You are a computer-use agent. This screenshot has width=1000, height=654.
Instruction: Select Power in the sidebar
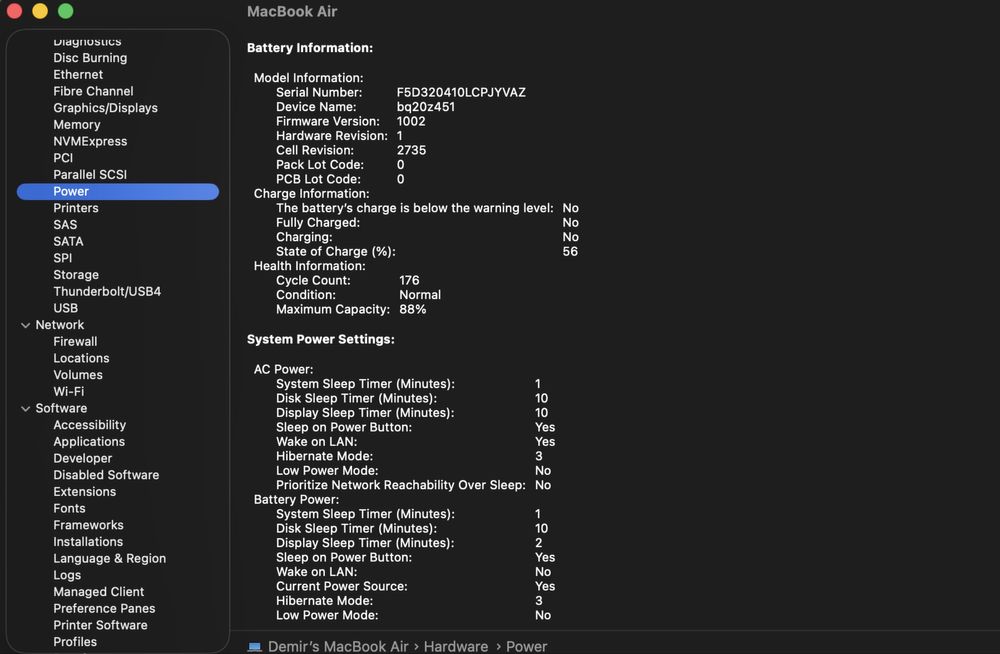pos(71,191)
